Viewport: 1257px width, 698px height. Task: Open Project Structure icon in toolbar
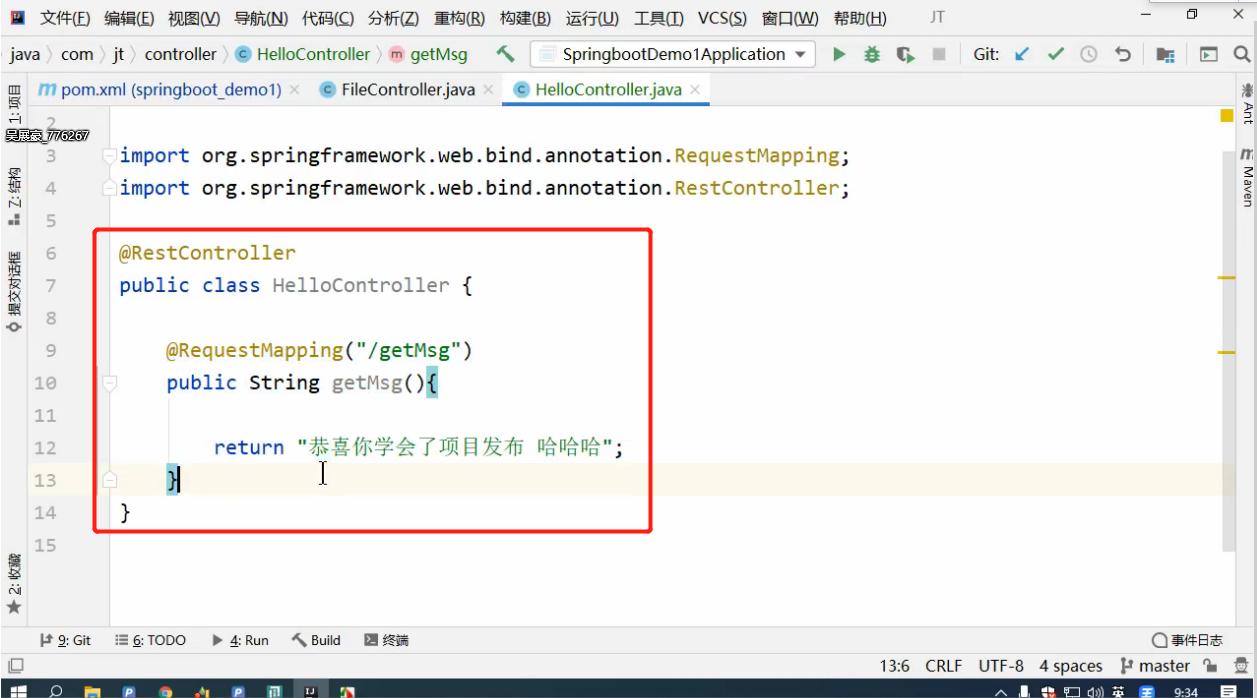[1165, 54]
